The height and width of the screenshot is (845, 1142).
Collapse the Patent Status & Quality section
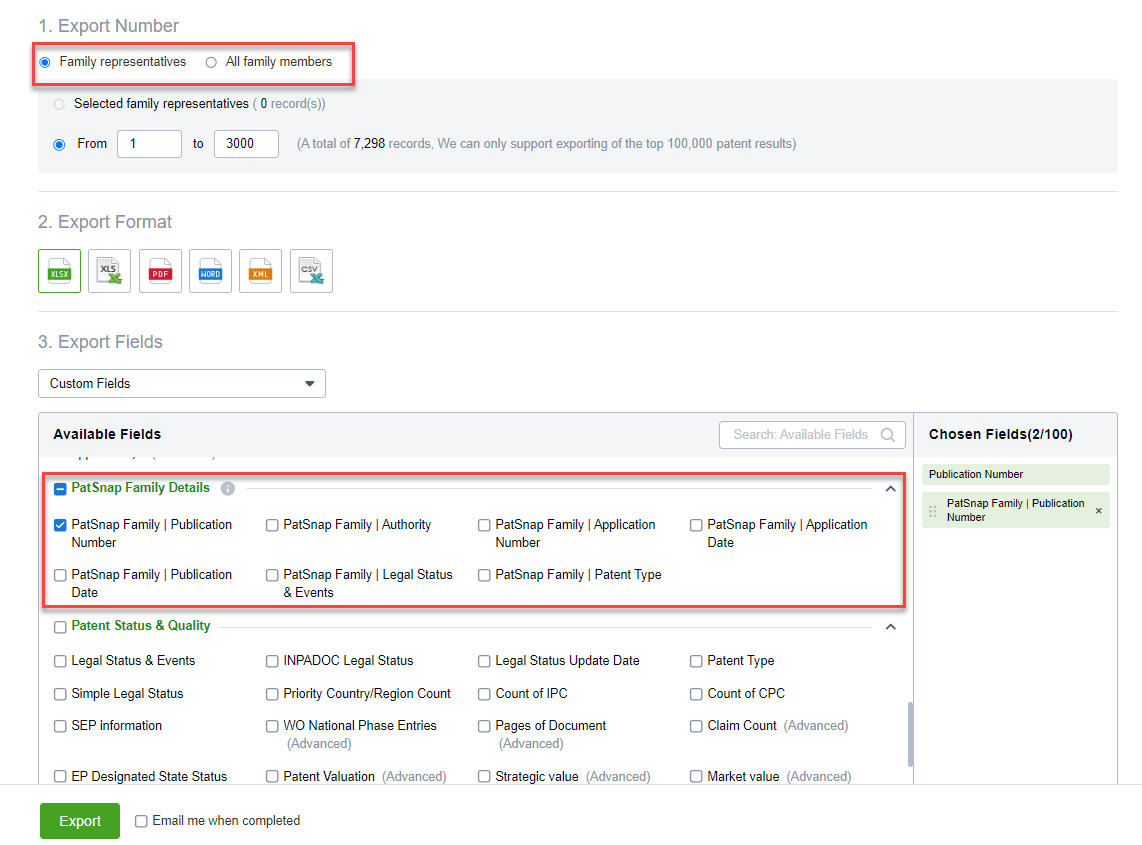[x=890, y=627]
